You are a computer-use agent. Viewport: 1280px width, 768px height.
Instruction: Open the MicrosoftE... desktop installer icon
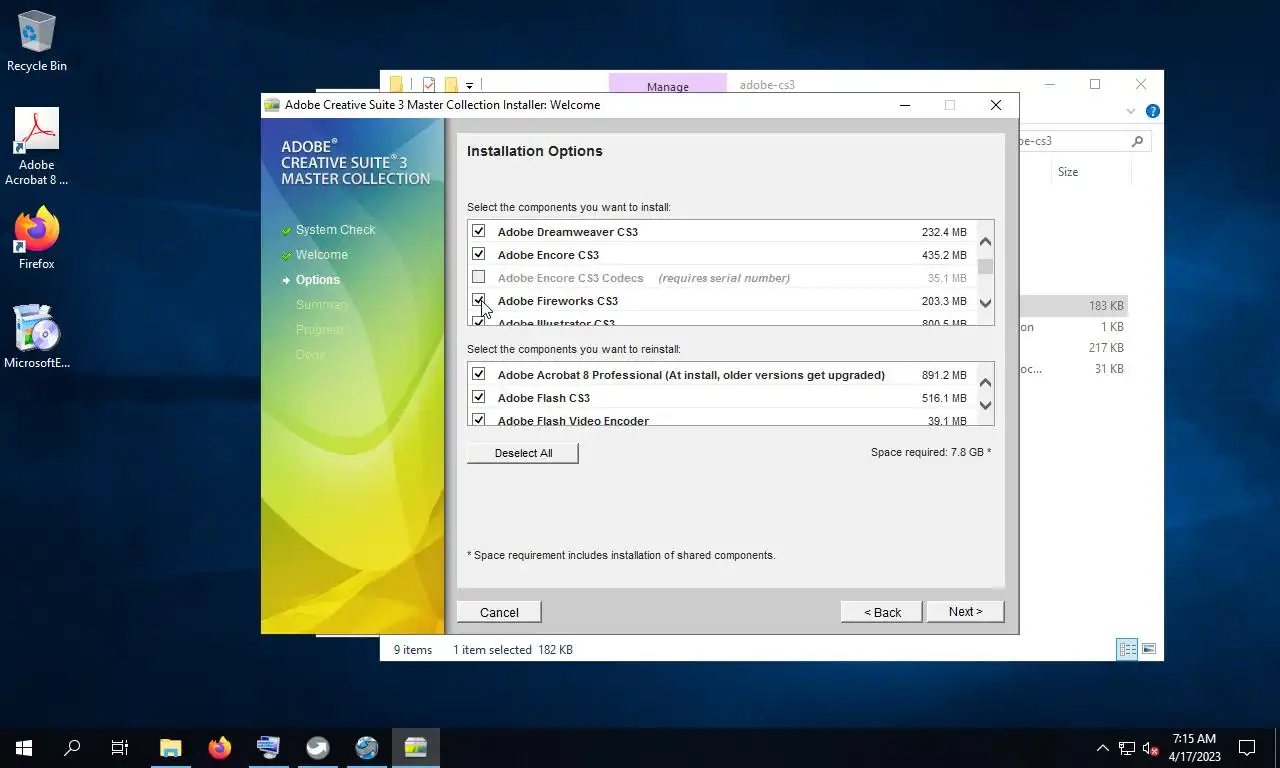point(36,337)
